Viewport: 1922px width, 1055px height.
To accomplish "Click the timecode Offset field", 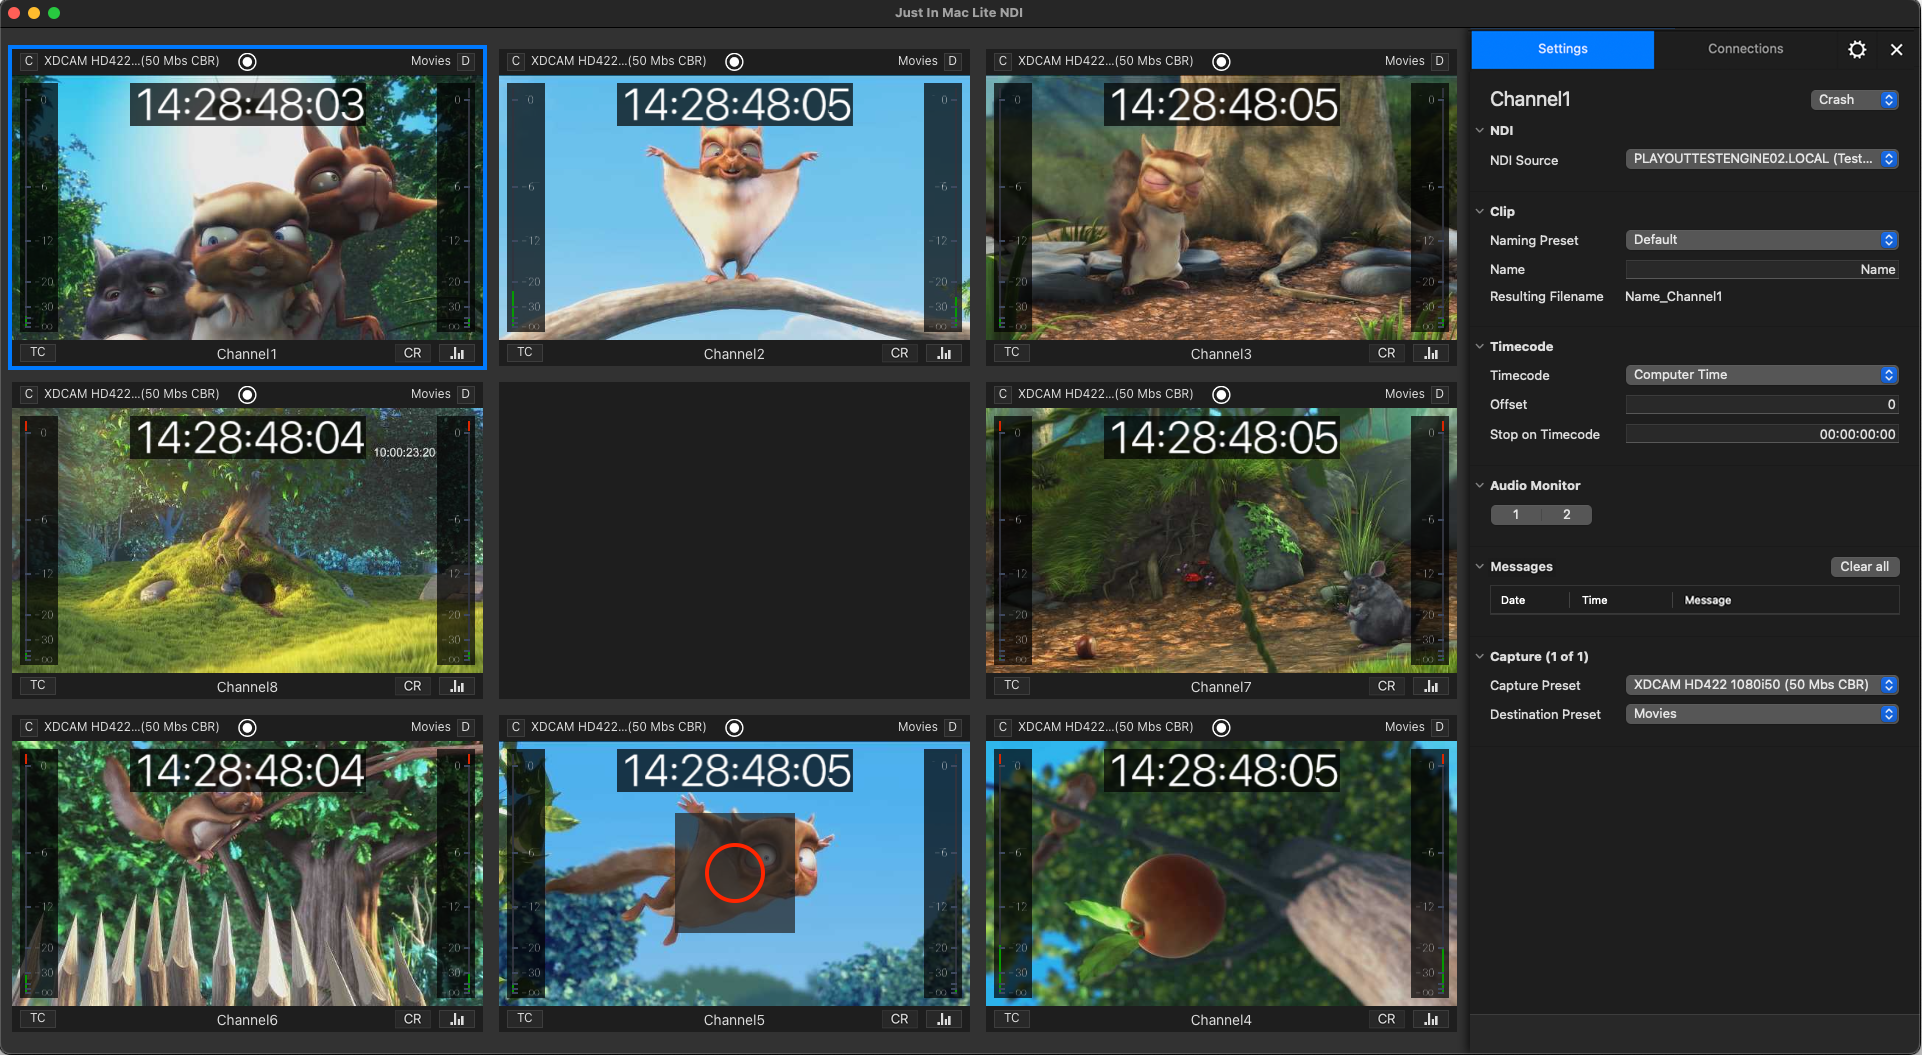I will pos(1762,405).
